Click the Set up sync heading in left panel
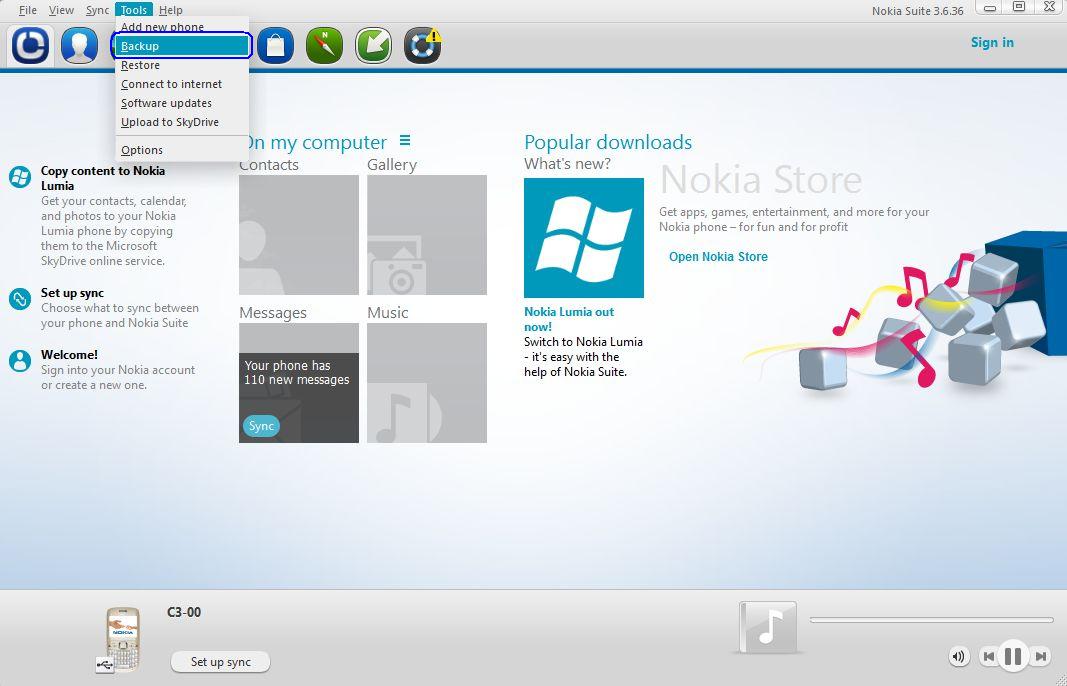Viewport: 1067px width, 686px height. click(x=72, y=293)
